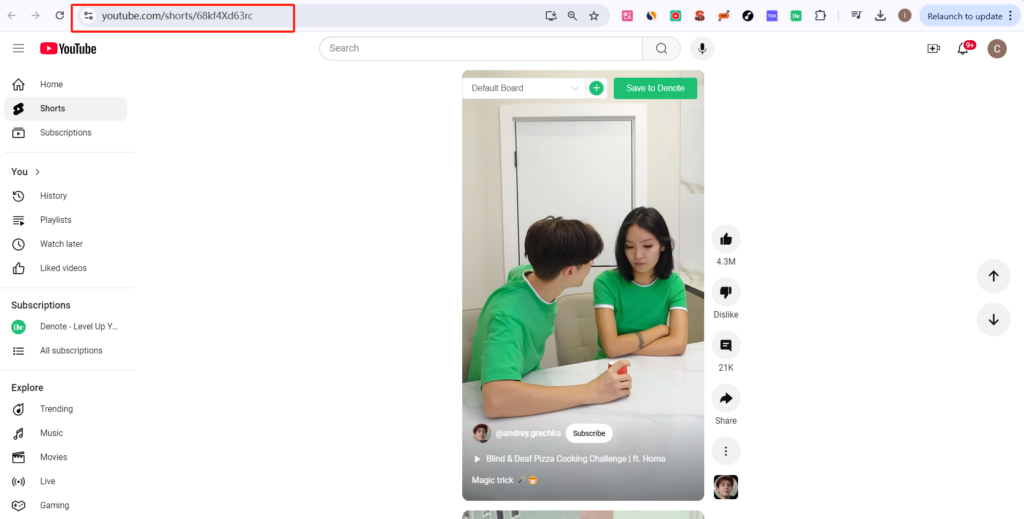
Task: Click the green video play extension icon
Action: pyautogui.click(x=675, y=16)
